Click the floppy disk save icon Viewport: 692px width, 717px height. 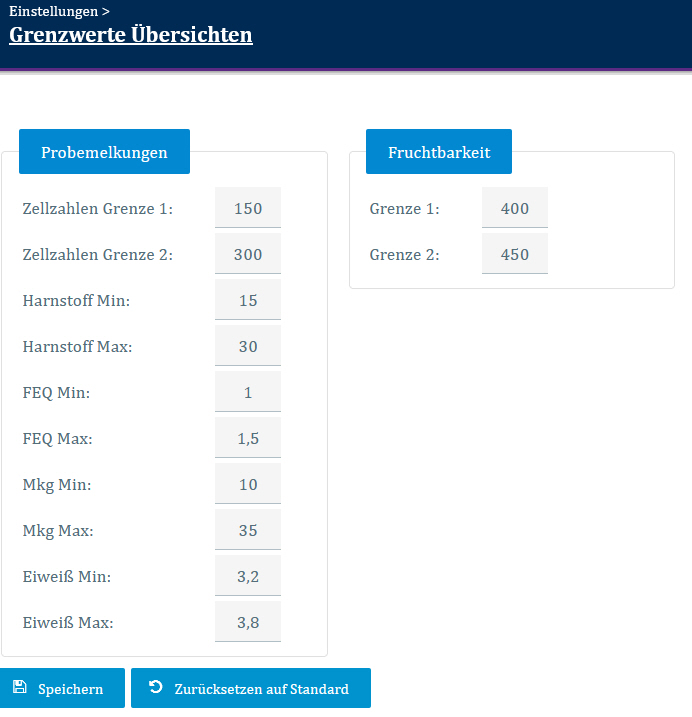(20, 687)
